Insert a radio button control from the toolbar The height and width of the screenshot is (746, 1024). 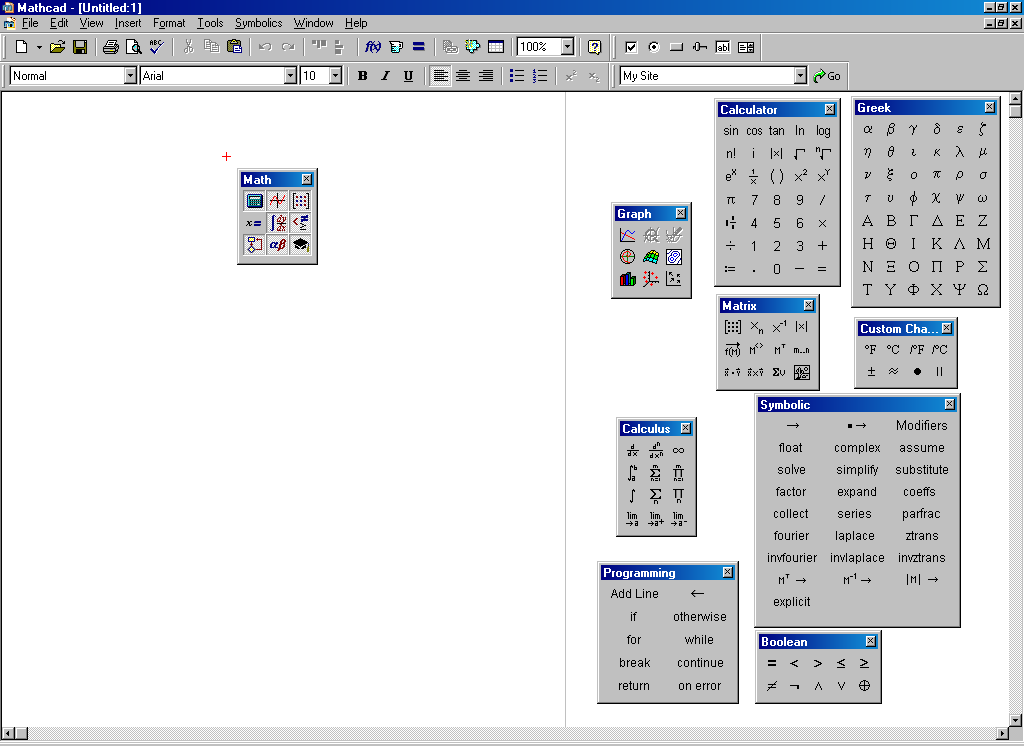point(654,47)
